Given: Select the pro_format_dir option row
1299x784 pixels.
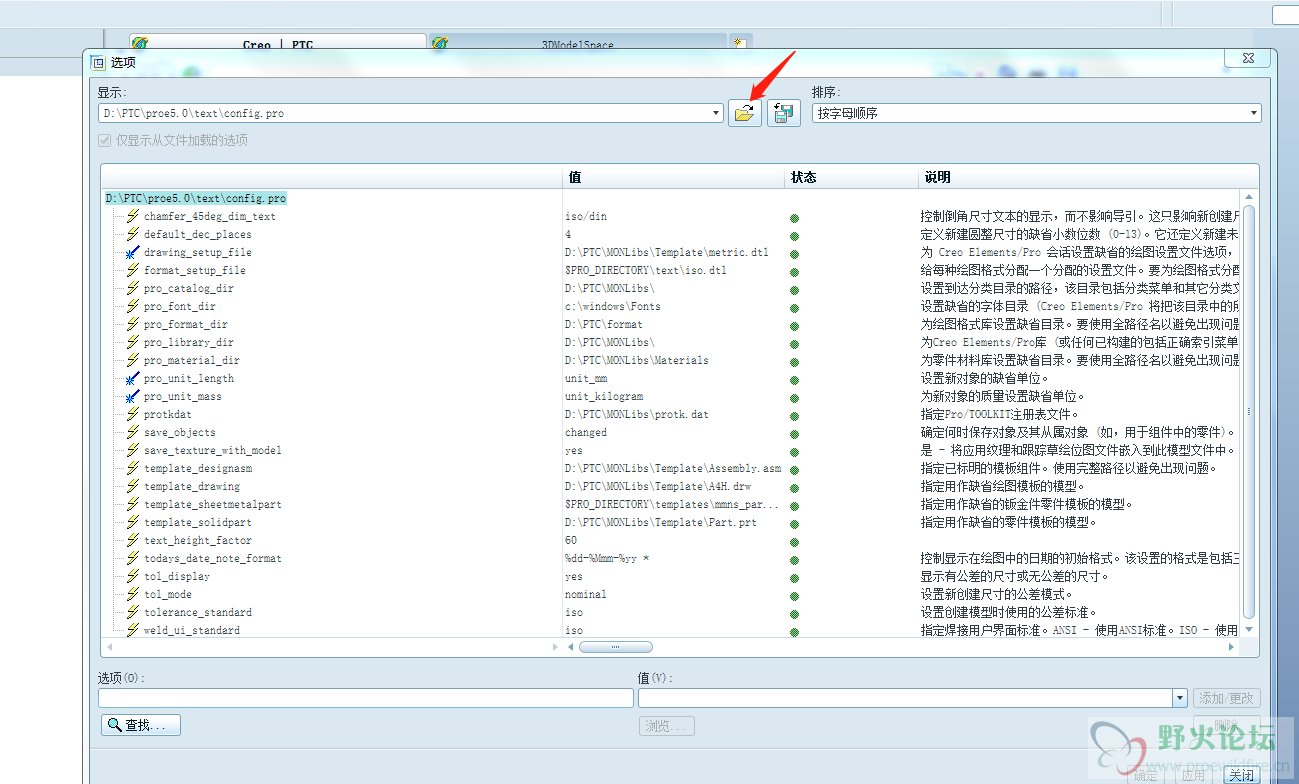Looking at the screenshot, I should [185, 324].
